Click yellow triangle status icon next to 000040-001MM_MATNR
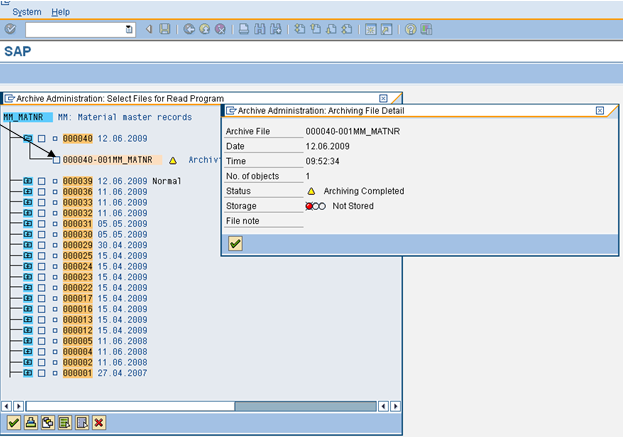 173,160
